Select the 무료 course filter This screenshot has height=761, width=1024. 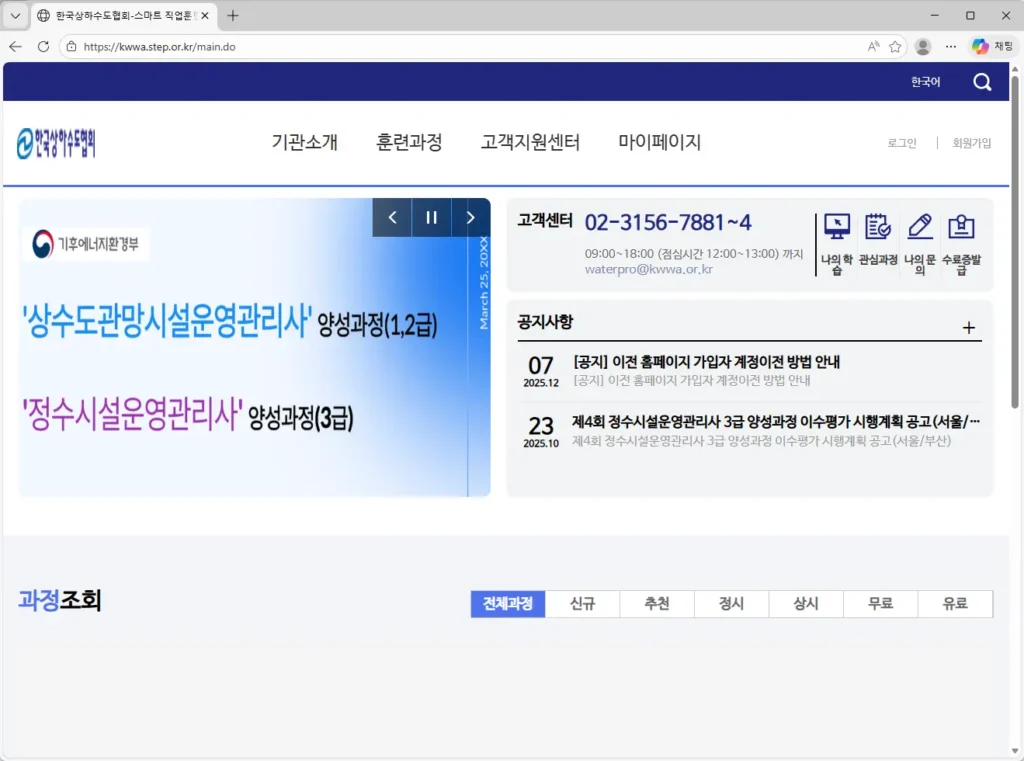pos(880,603)
